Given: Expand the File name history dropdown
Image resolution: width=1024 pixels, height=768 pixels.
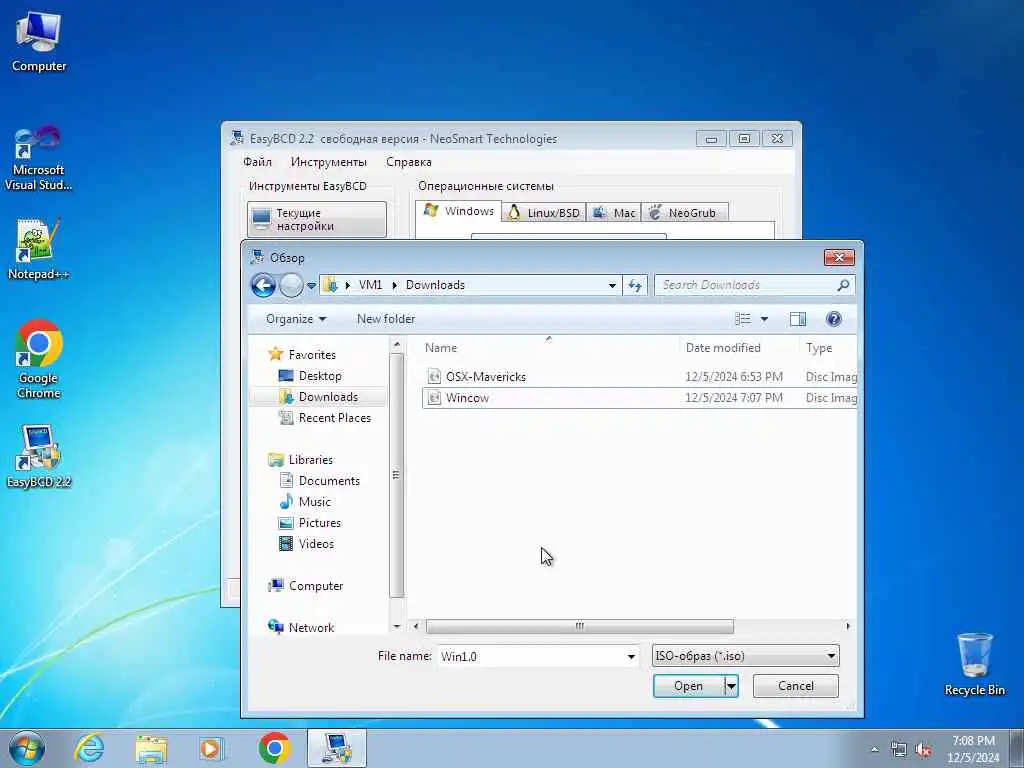Looking at the screenshot, I should click(x=632, y=656).
